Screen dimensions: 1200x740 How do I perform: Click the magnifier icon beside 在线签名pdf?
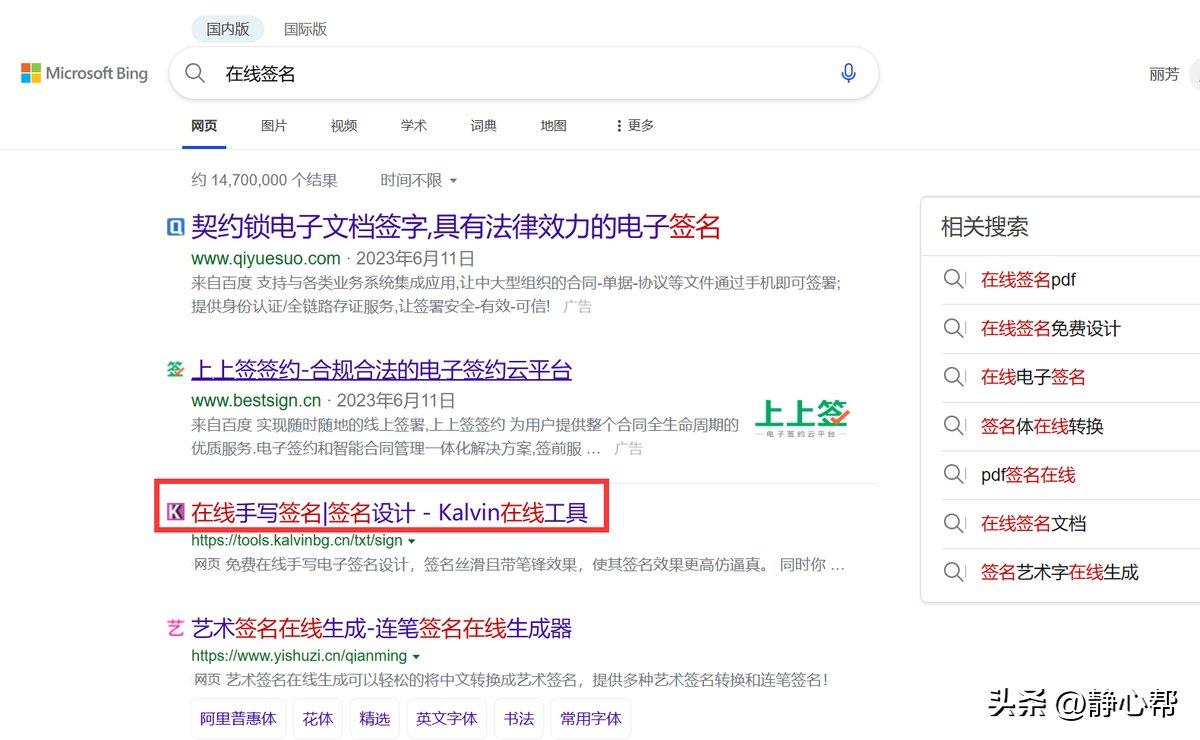click(952, 279)
